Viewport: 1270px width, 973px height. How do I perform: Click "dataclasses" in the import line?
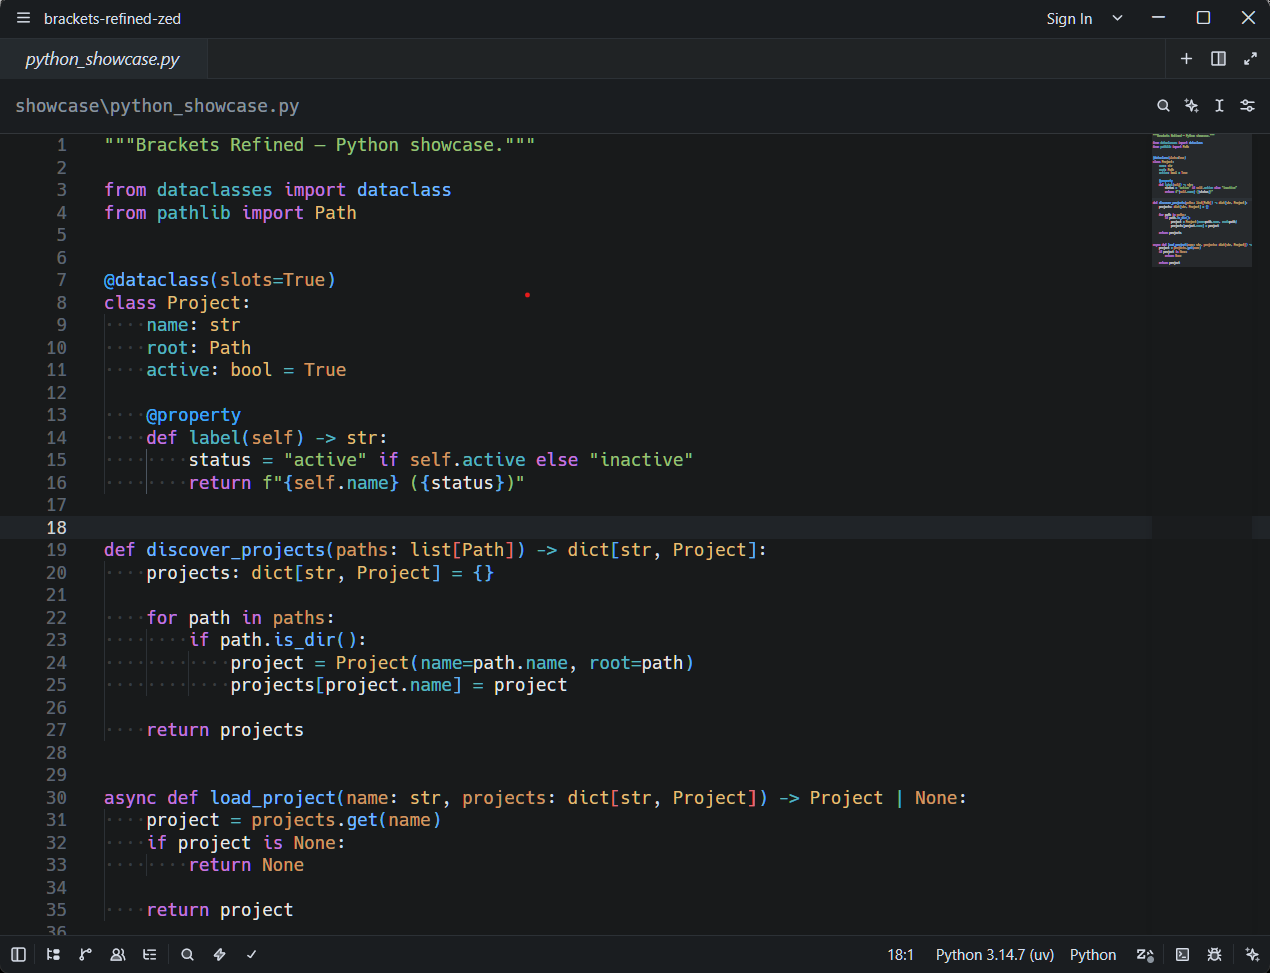coord(214,190)
